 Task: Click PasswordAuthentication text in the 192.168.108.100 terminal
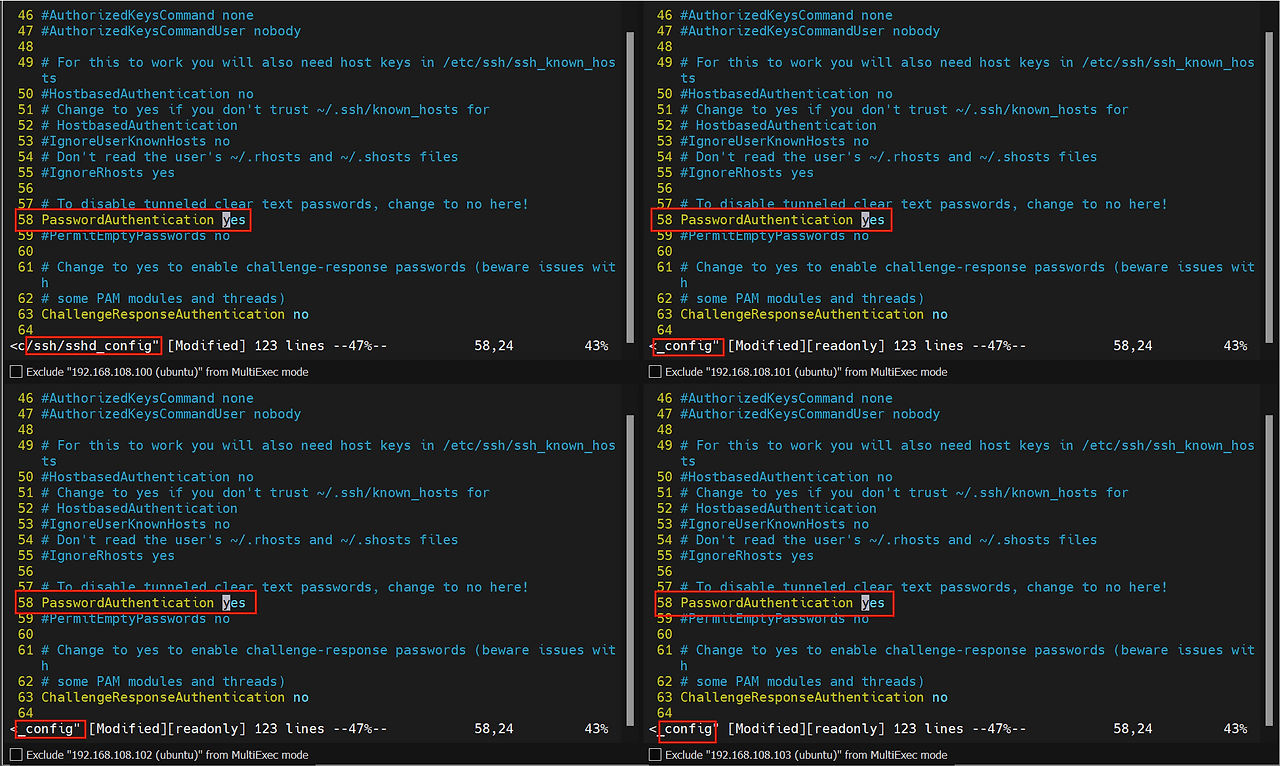(x=127, y=220)
